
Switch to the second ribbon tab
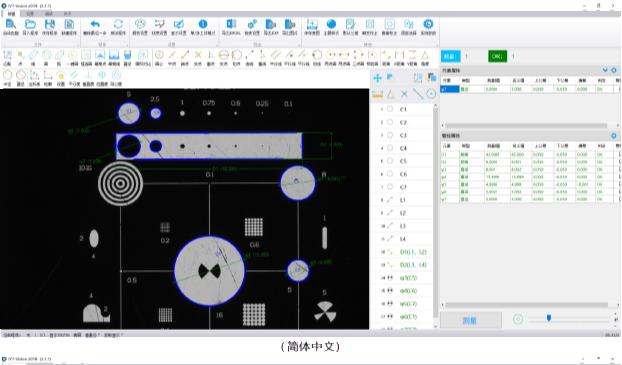click(30, 14)
